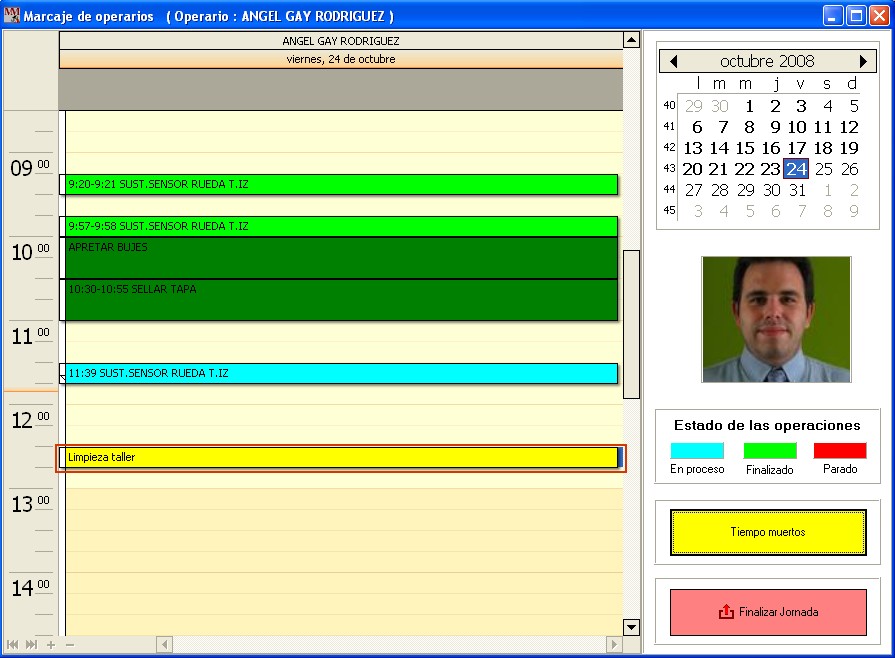The width and height of the screenshot is (895, 658).
Task: Click the octubre 2008 month header
Action: coord(767,61)
